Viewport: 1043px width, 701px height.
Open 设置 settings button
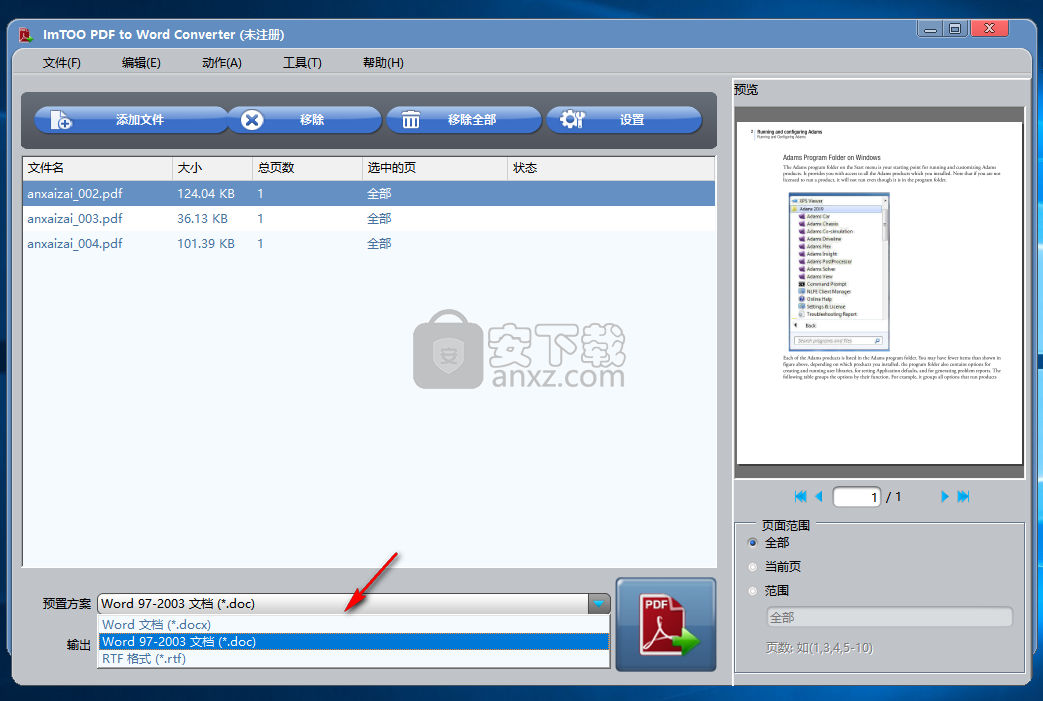click(624, 120)
